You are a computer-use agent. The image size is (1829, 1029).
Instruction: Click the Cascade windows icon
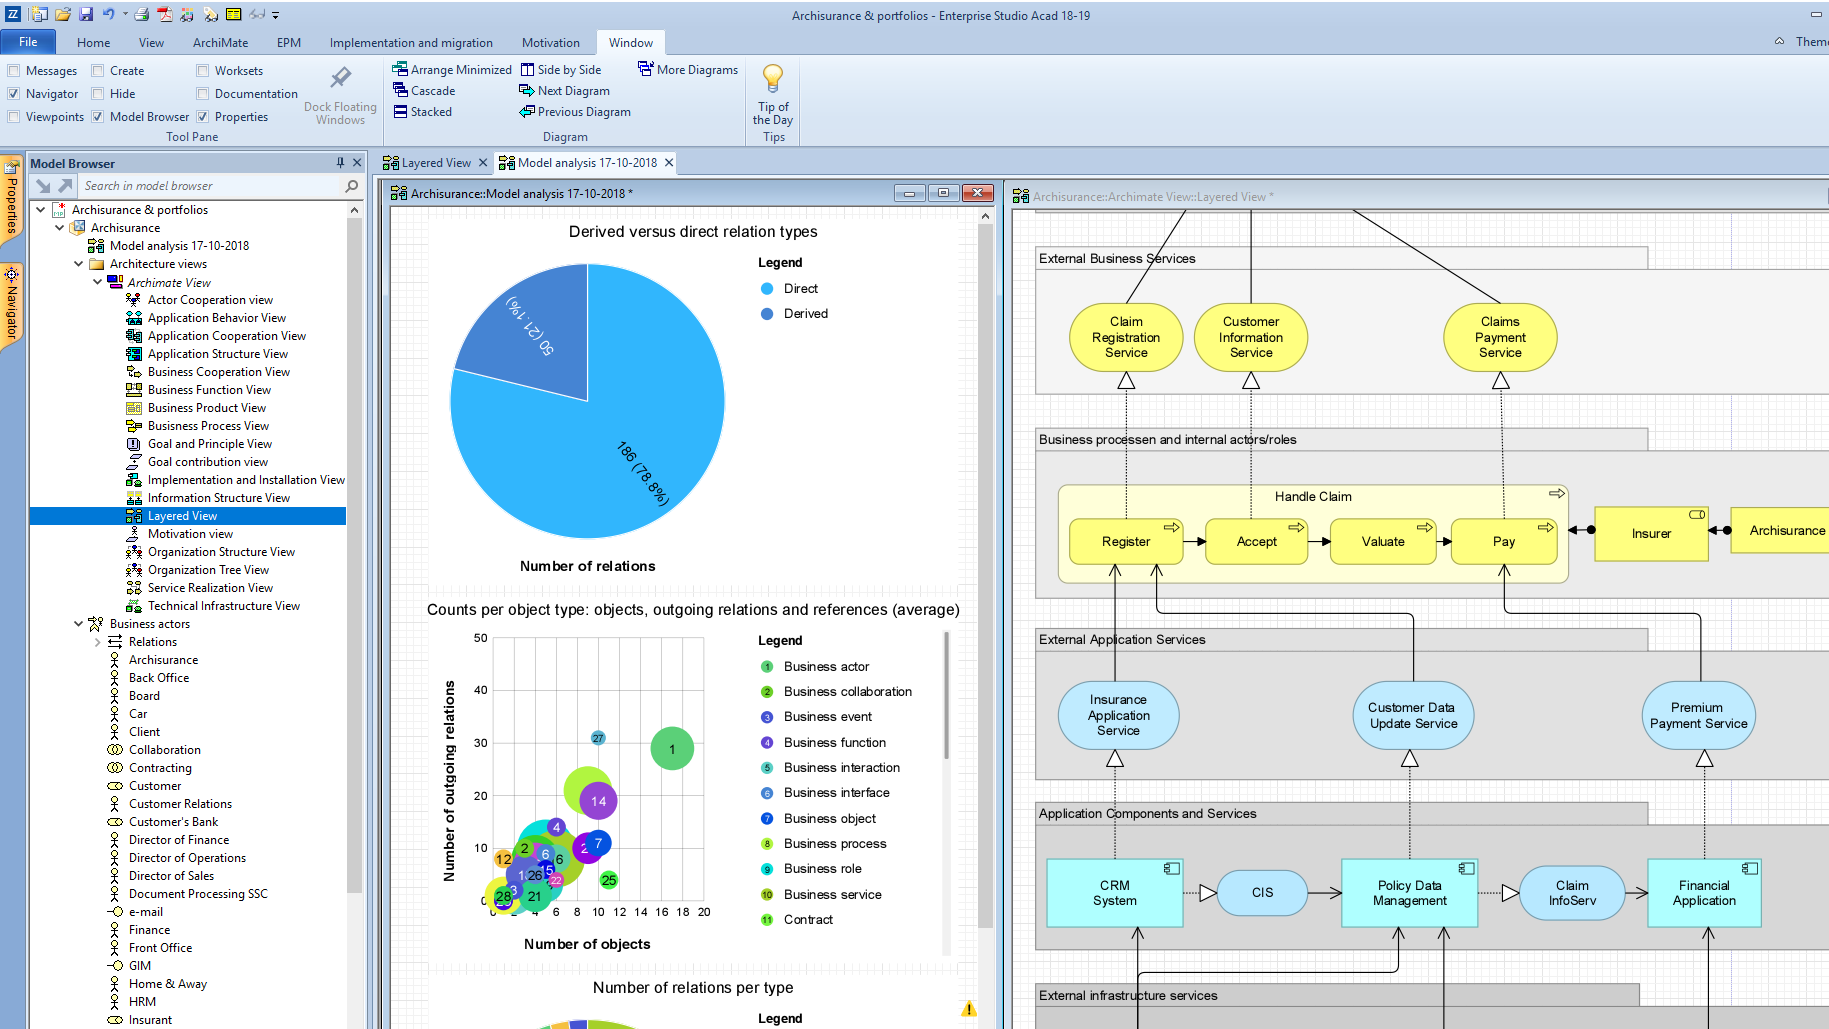tap(400, 91)
